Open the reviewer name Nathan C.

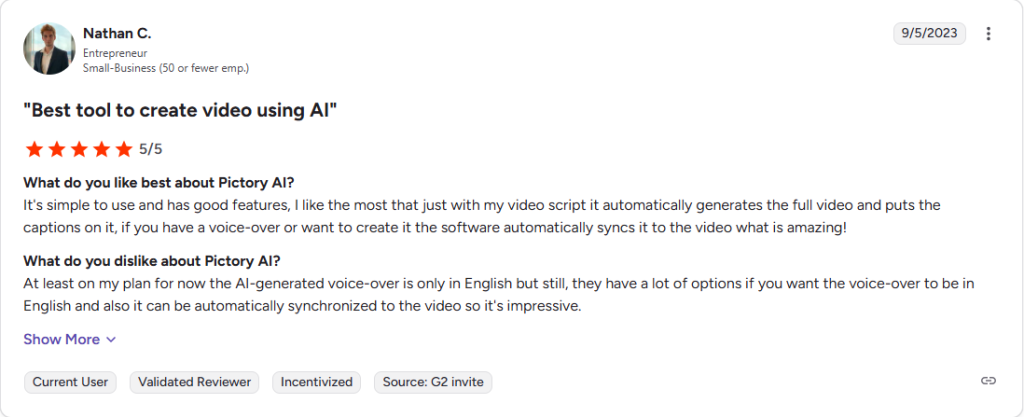117,34
